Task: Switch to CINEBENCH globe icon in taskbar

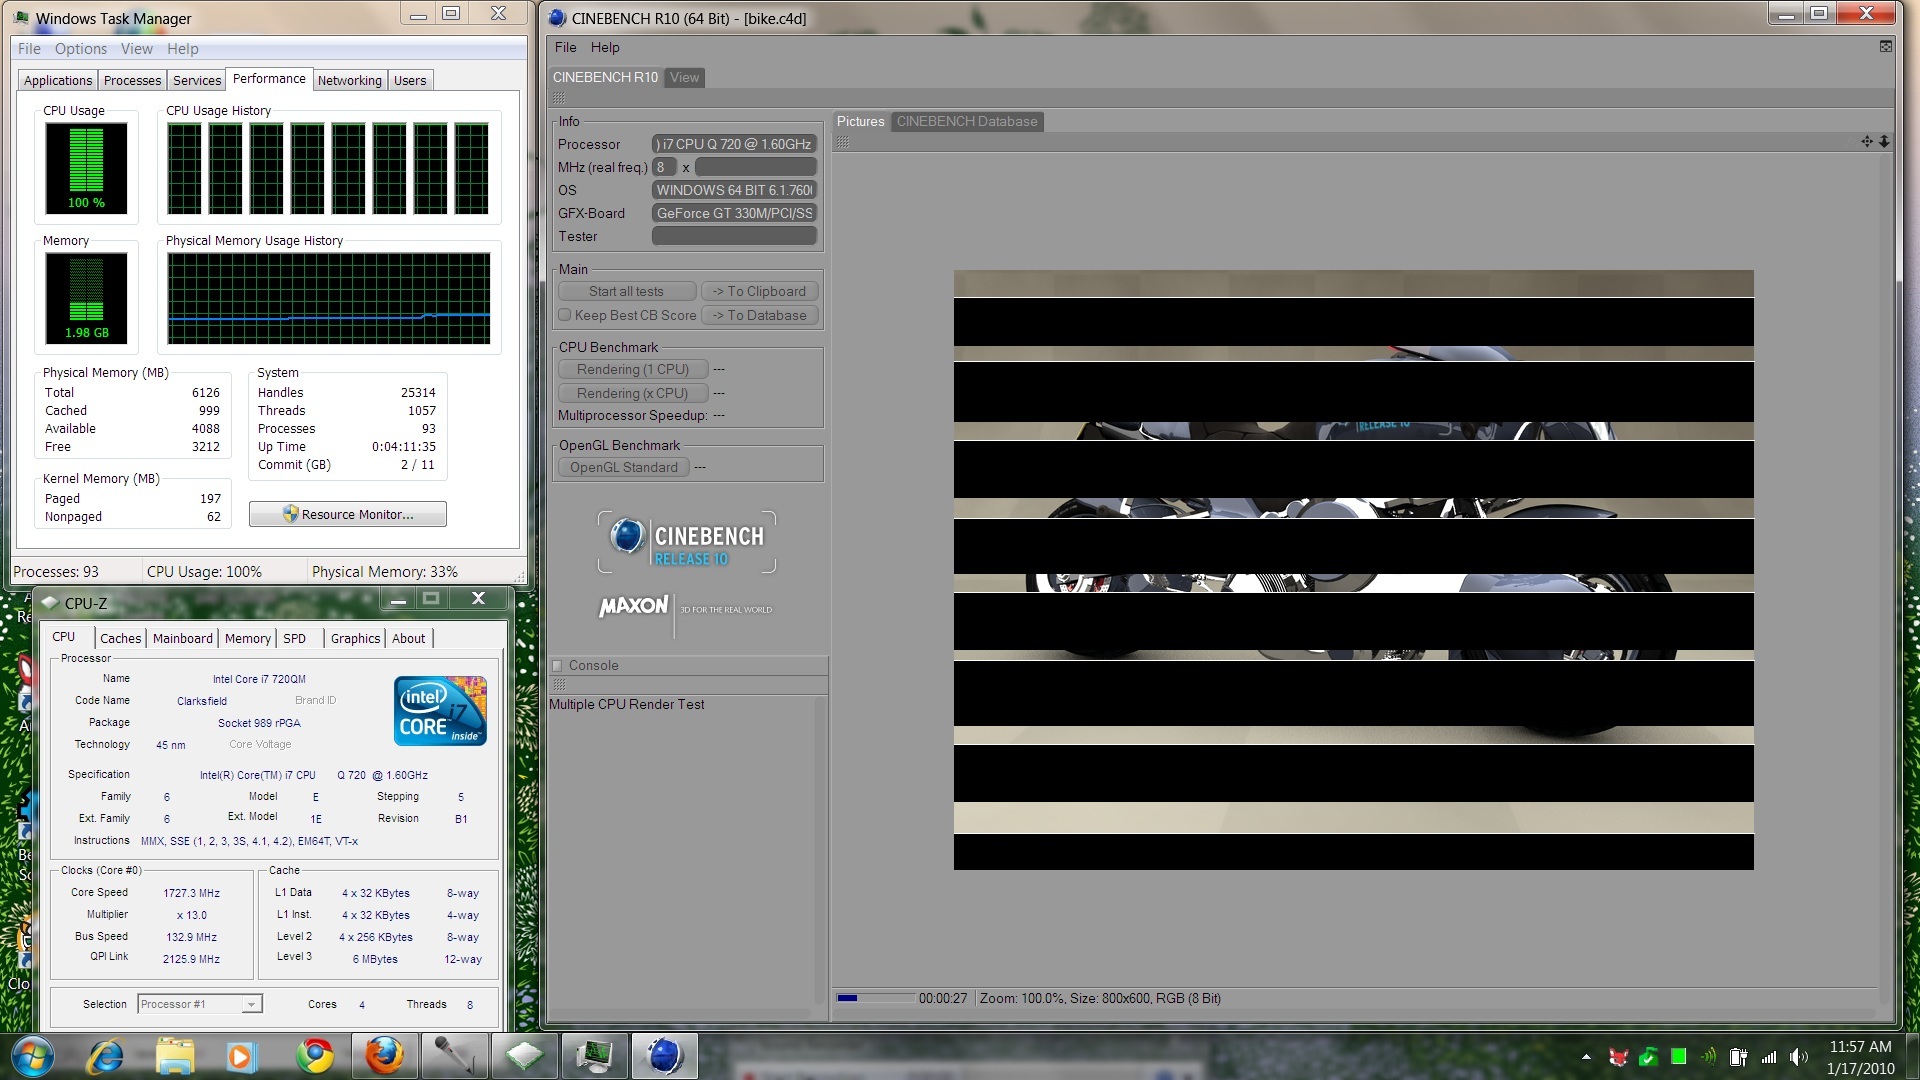Action: [x=664, y=1056]
